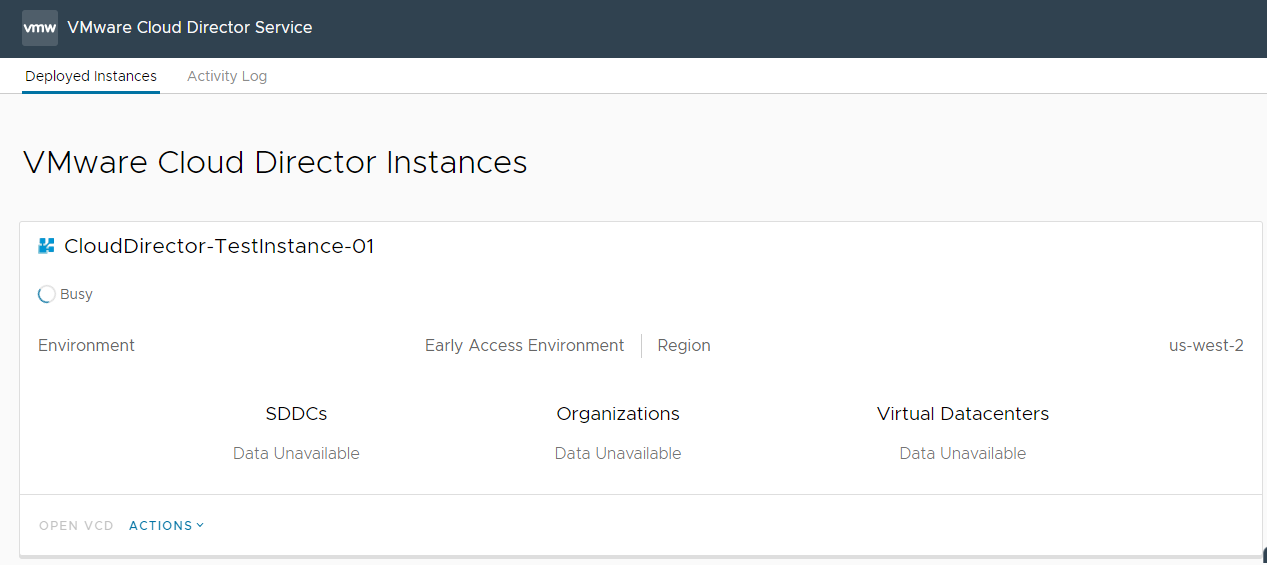Image resolution: width=1267 pixels, height=565 pixels.
Task: Click the OPEN VCD button
Action: [76, 525]
